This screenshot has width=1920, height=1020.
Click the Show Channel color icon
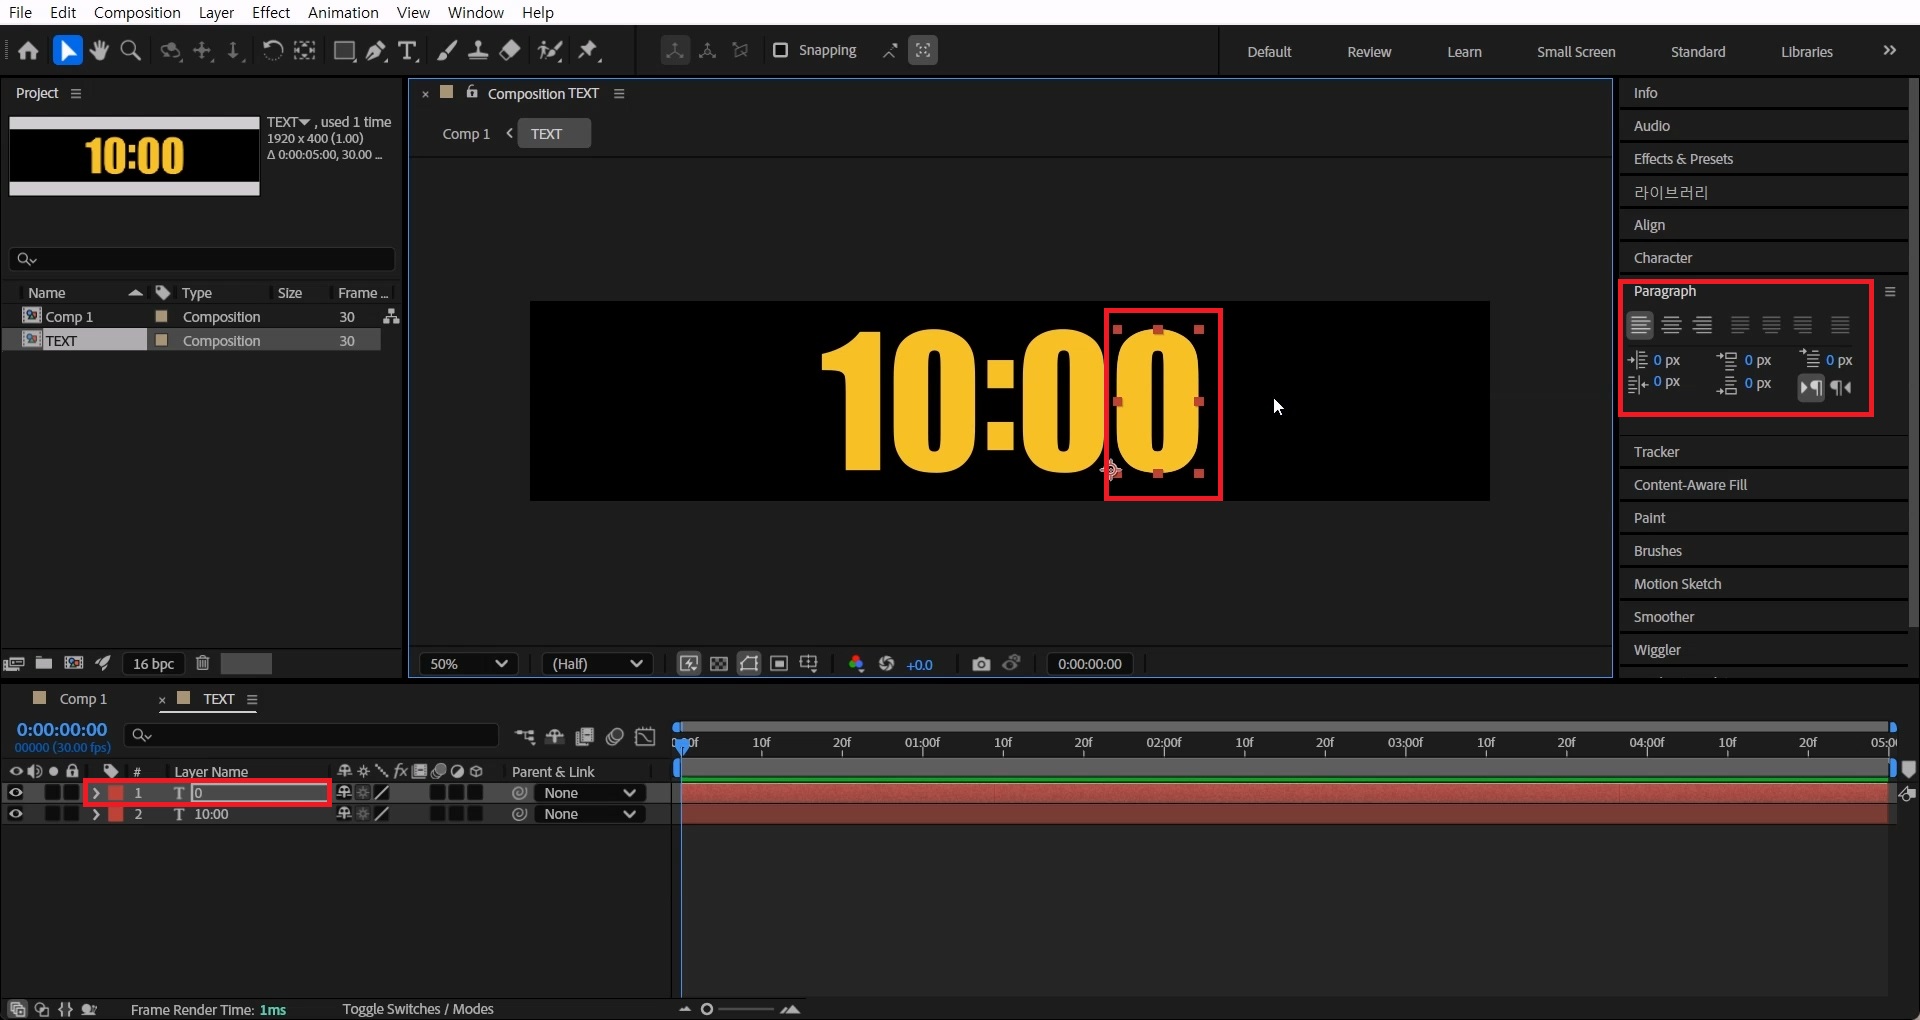[x=856, y=664]
